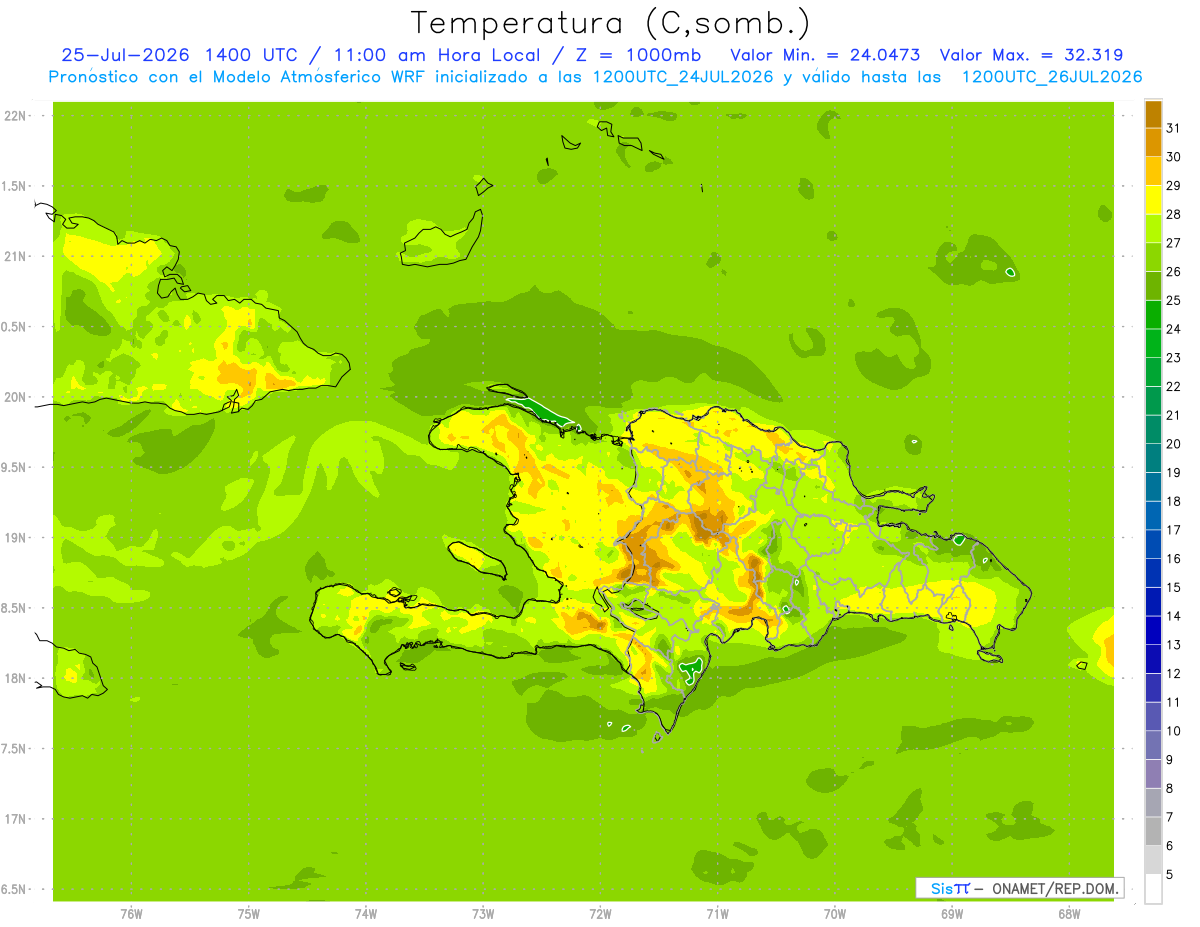Click legend value label "20"
Viewport: 1200px width, 927px height.
point(1173,444)
